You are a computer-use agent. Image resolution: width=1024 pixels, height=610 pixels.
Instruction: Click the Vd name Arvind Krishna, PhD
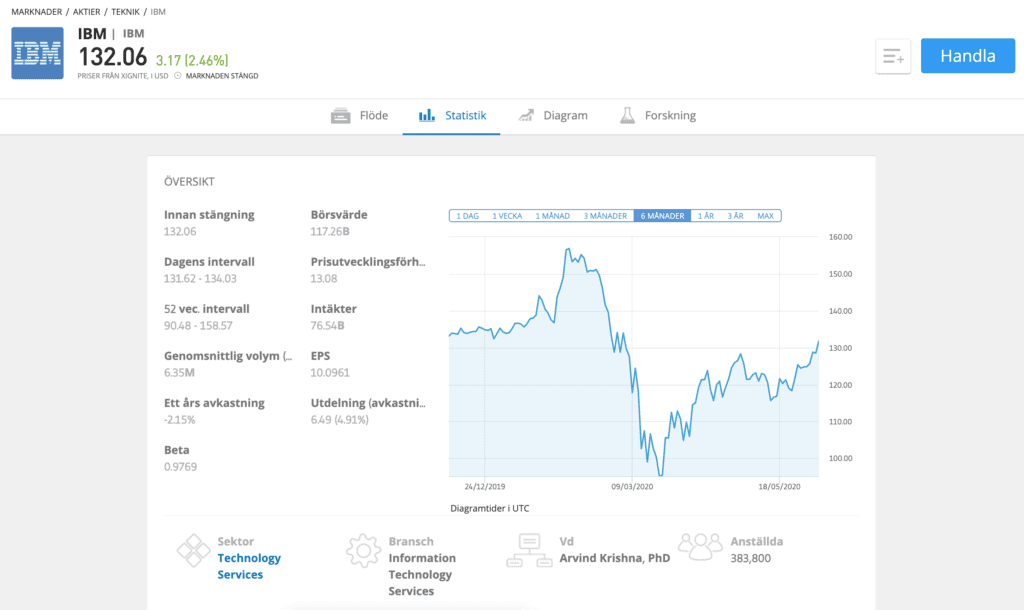pyautogui.click(x=615, y=558)
